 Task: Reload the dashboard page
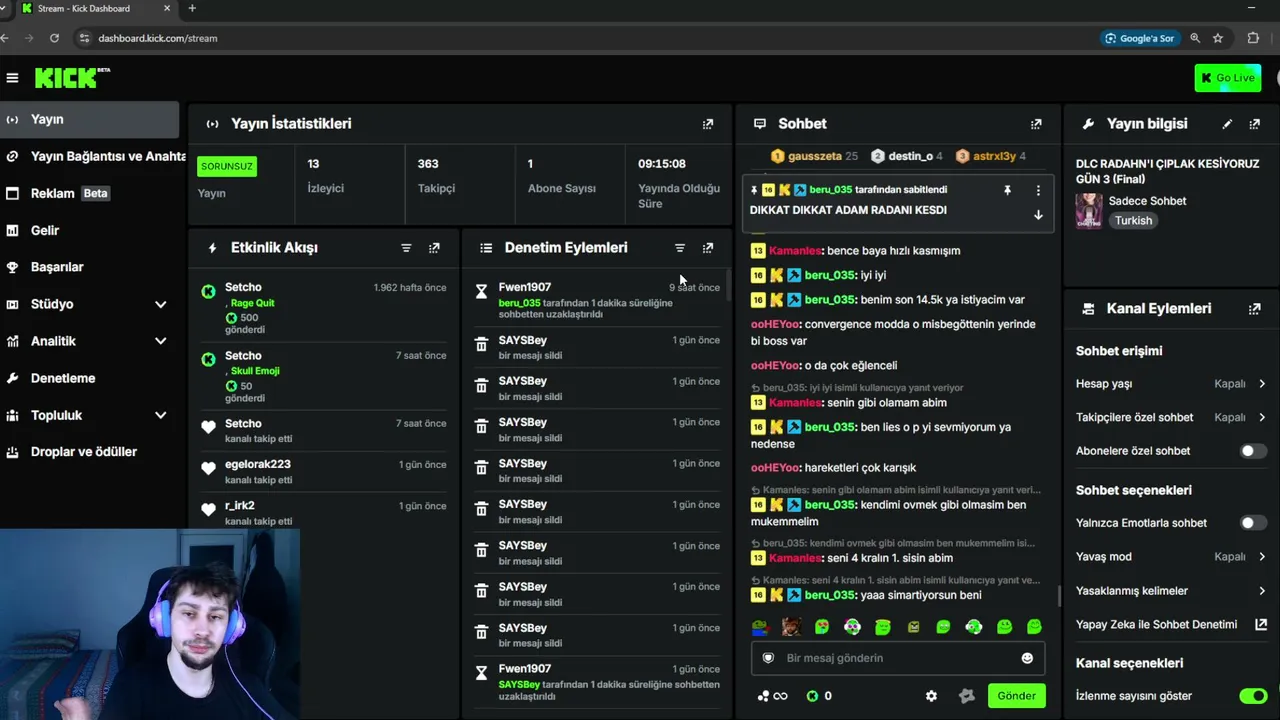pyautogui.click(x=54, y=38)
